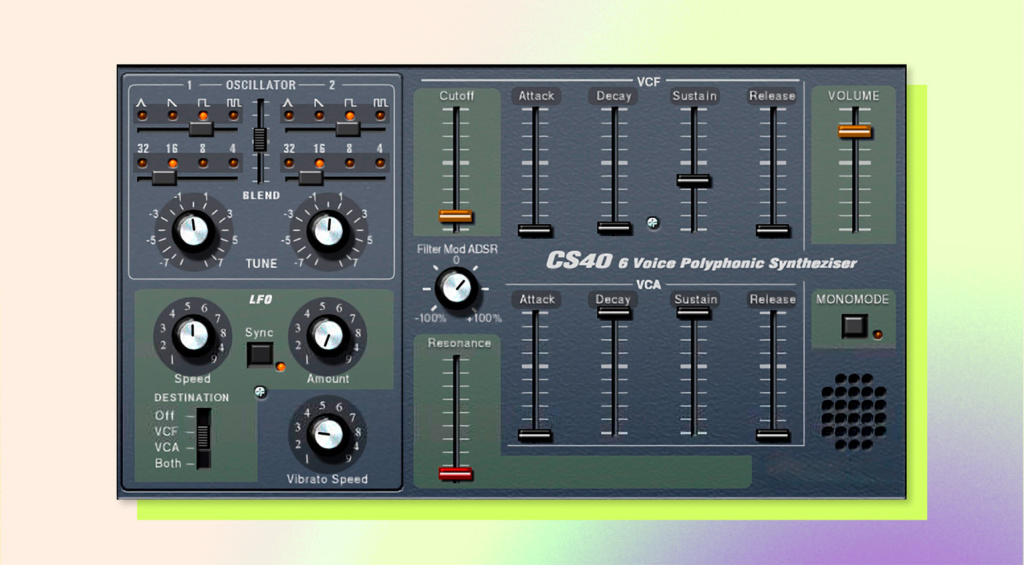Viewport: 1024px width, 565px height.
Task: Set Oscillator 2 octave LED to 16
Action: pos(319,163)
